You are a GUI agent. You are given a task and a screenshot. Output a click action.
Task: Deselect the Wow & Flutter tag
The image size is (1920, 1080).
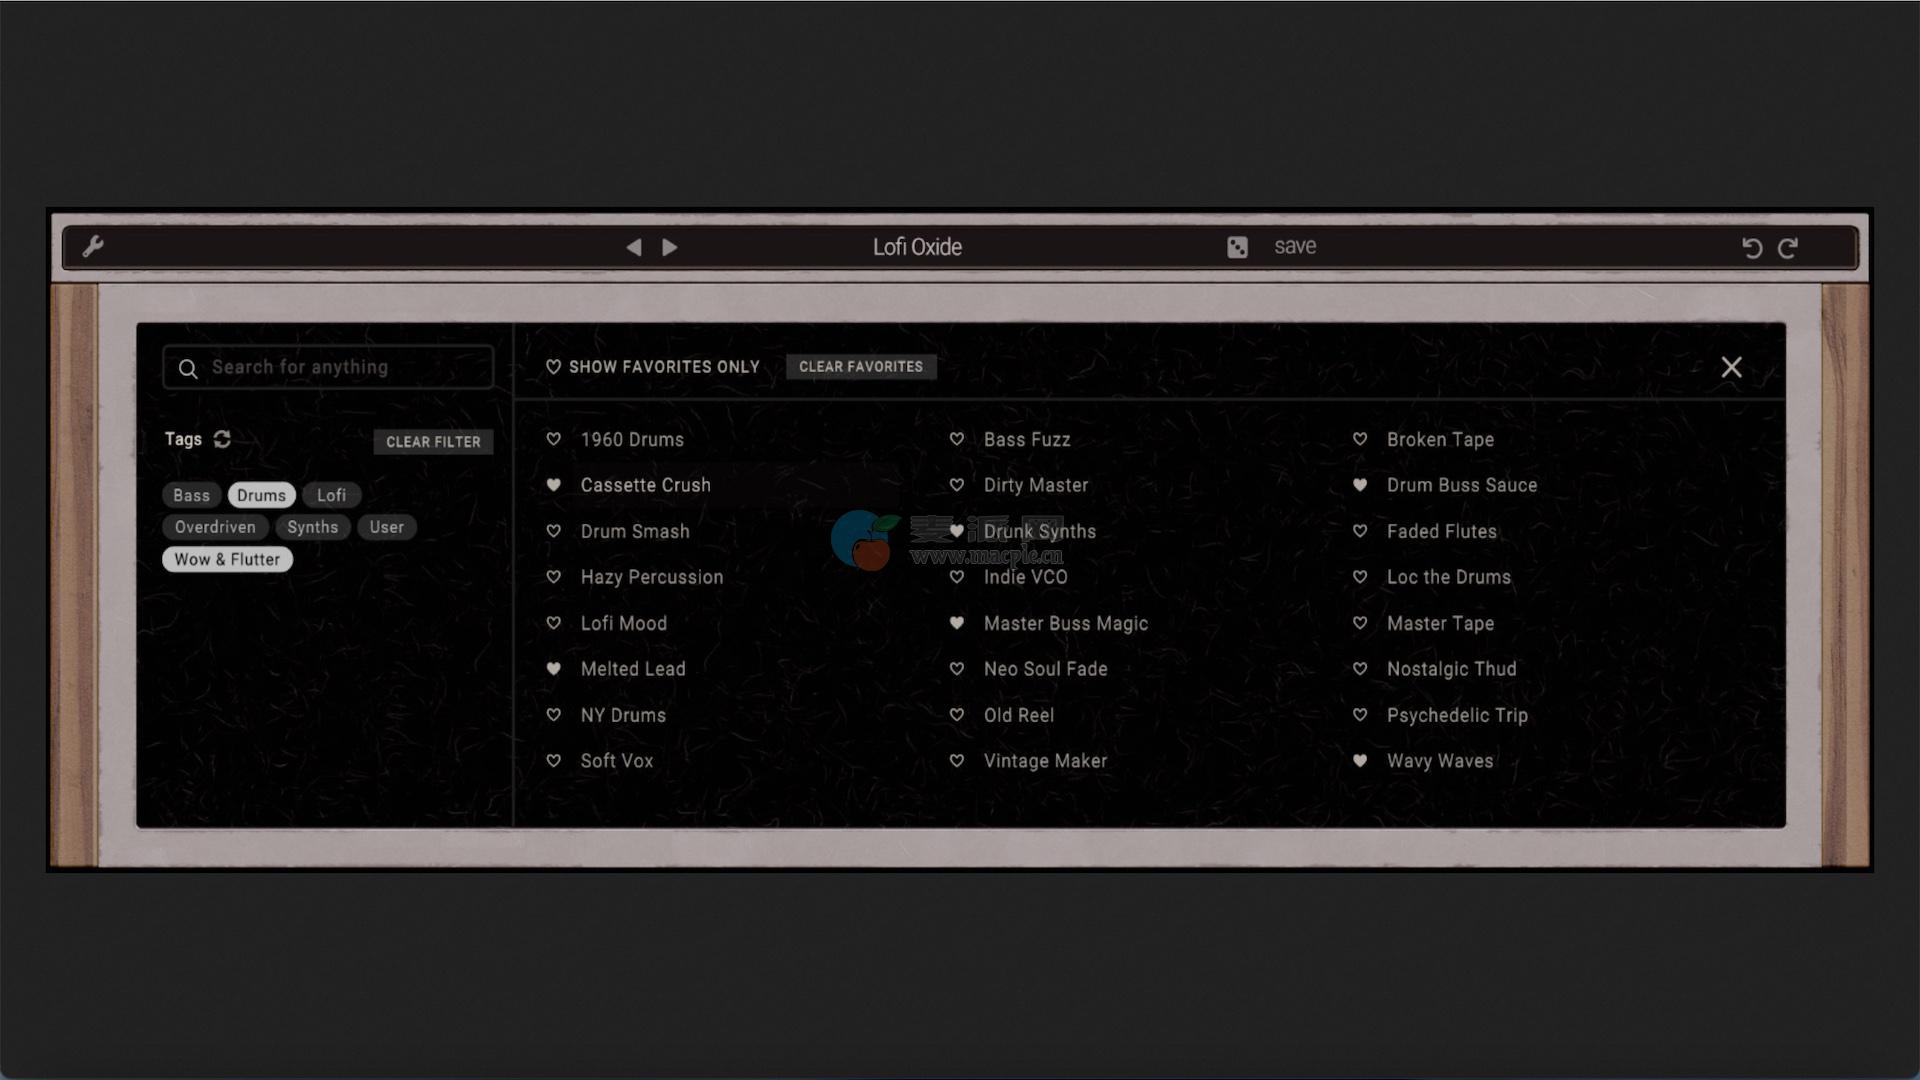(227, 559)
